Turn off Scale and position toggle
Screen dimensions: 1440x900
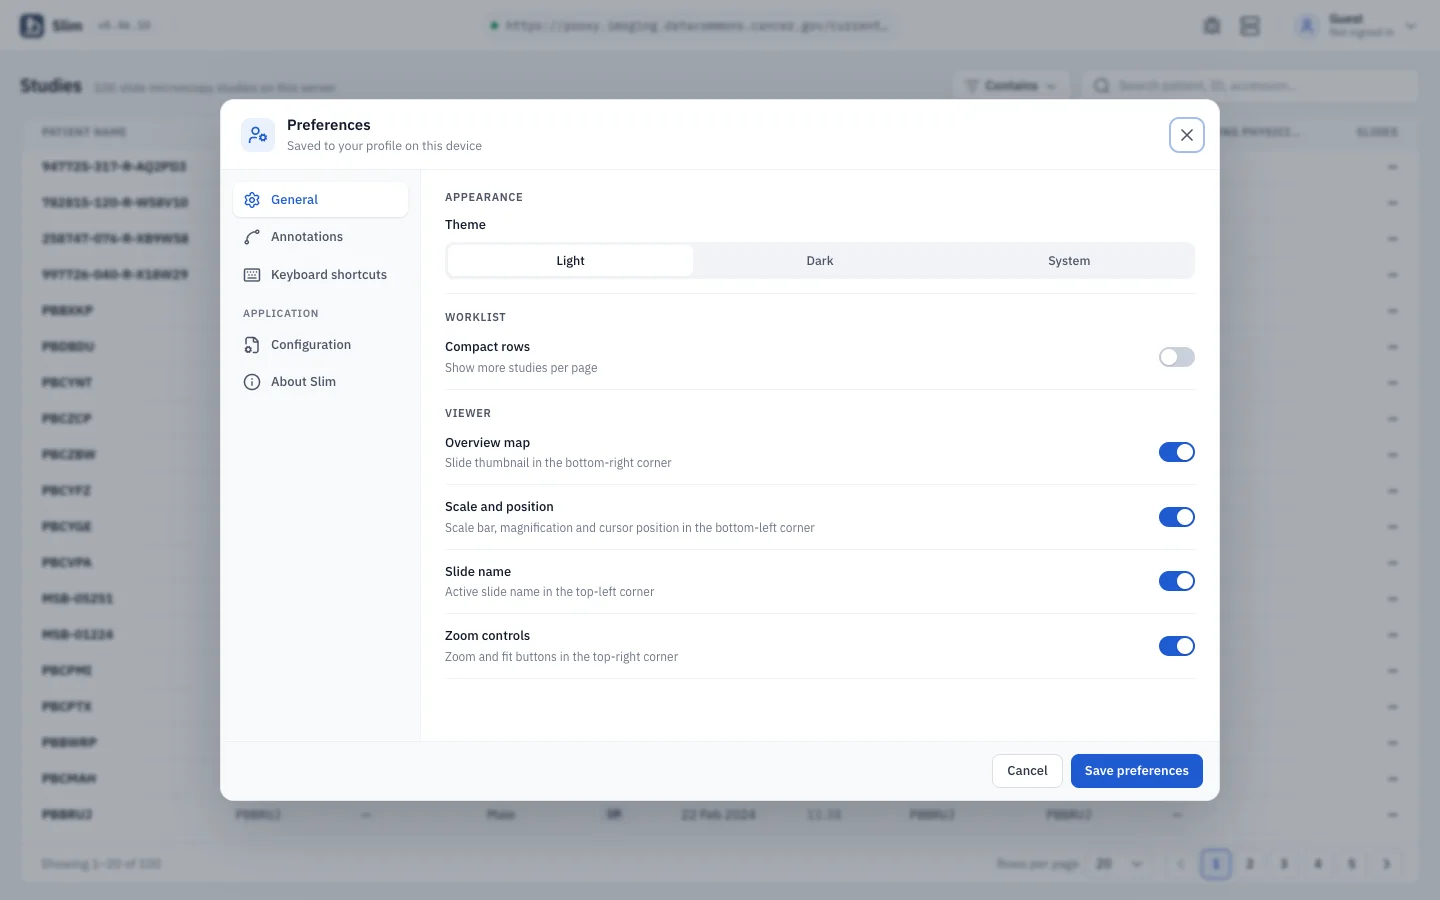(1176, 517)
